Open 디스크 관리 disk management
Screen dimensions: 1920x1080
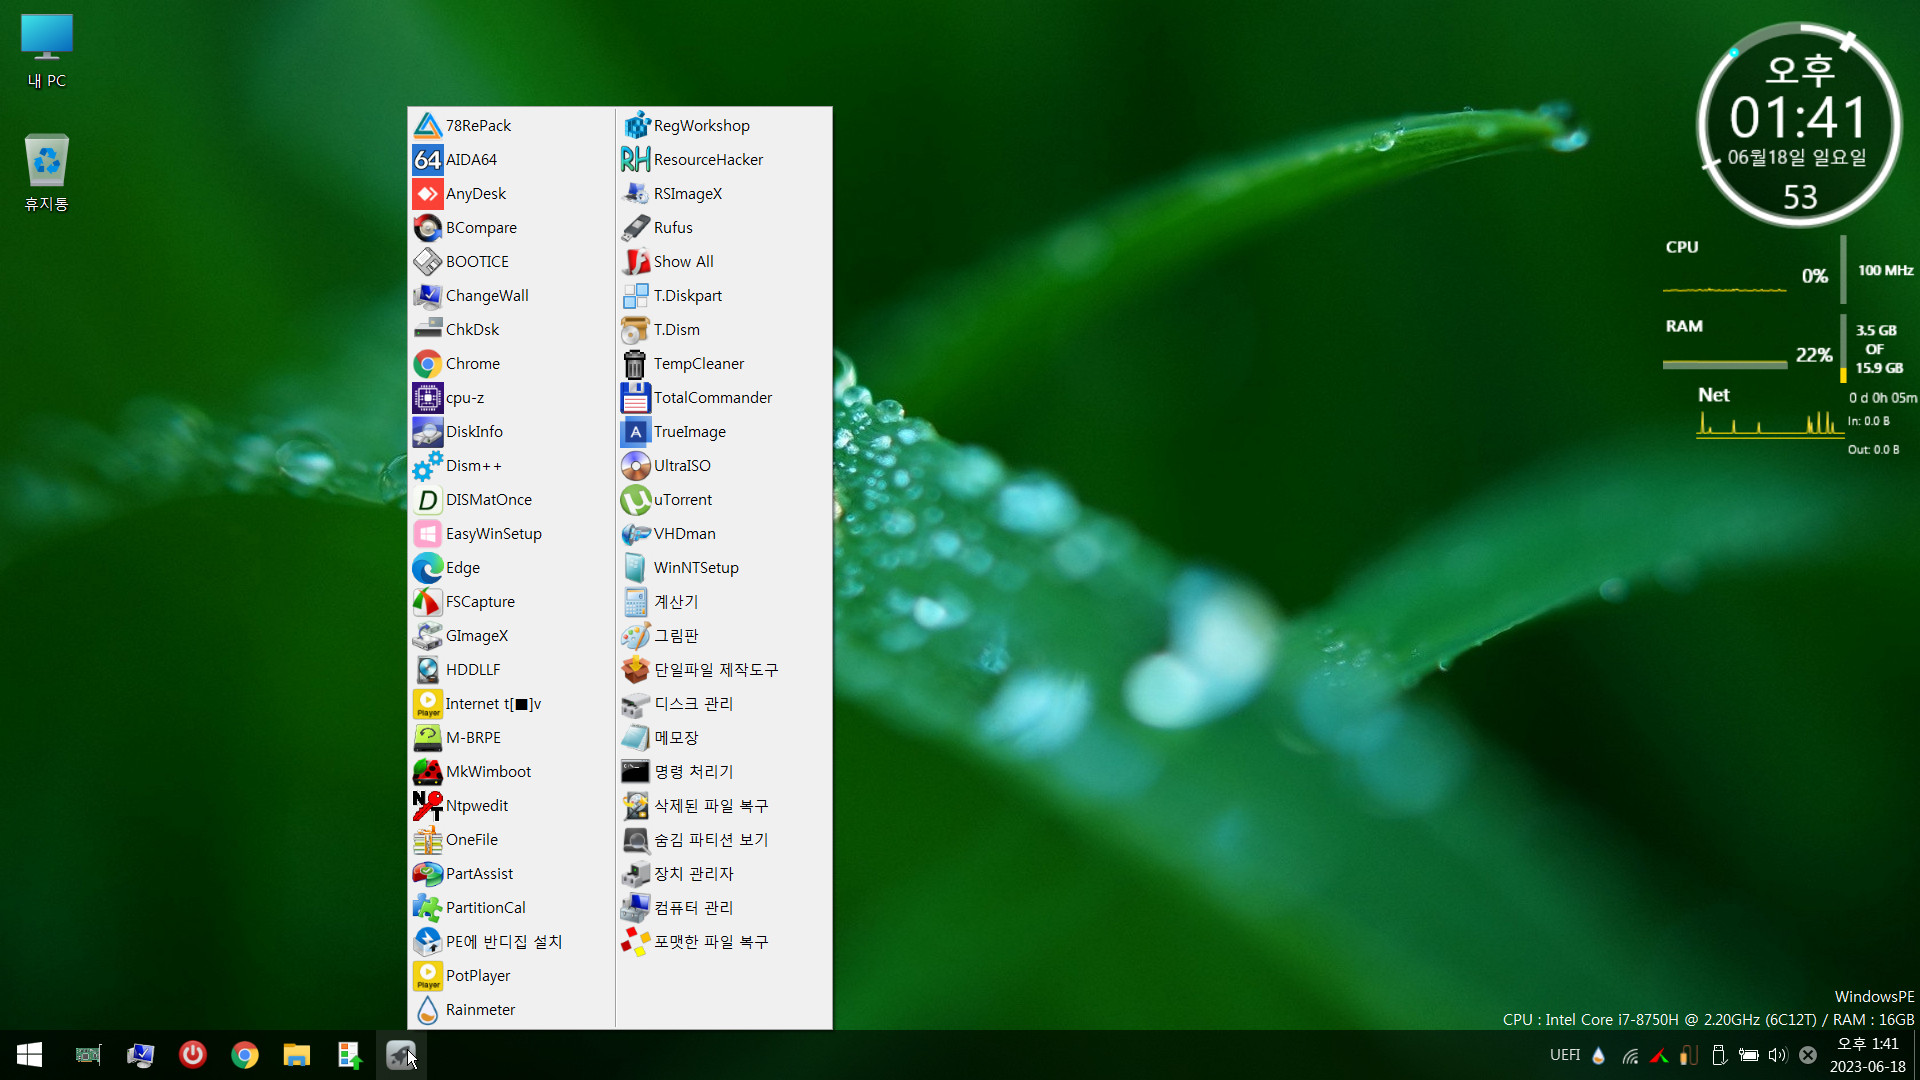coord(724,704)
